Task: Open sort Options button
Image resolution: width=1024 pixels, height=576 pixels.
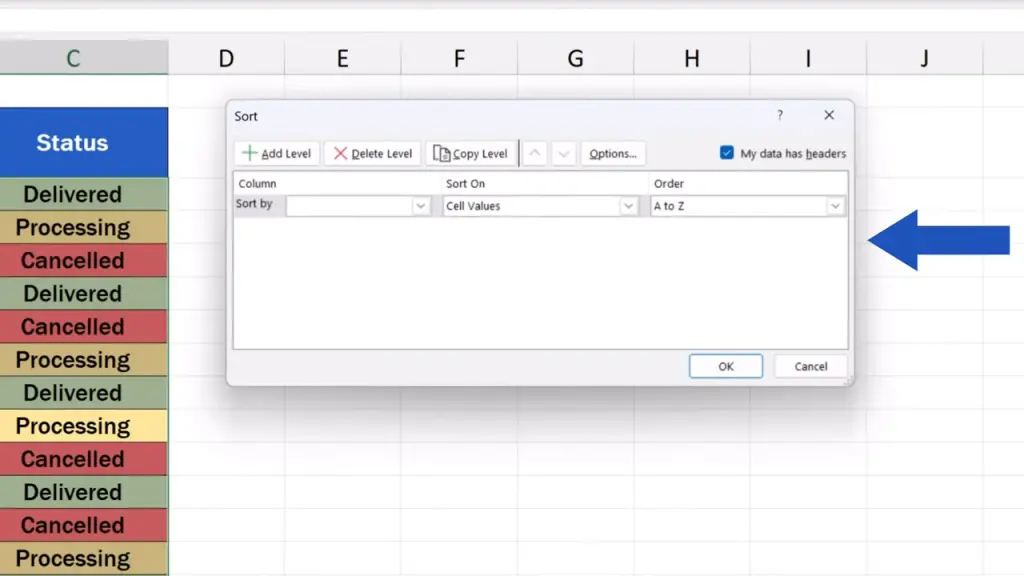Action: 613,154
